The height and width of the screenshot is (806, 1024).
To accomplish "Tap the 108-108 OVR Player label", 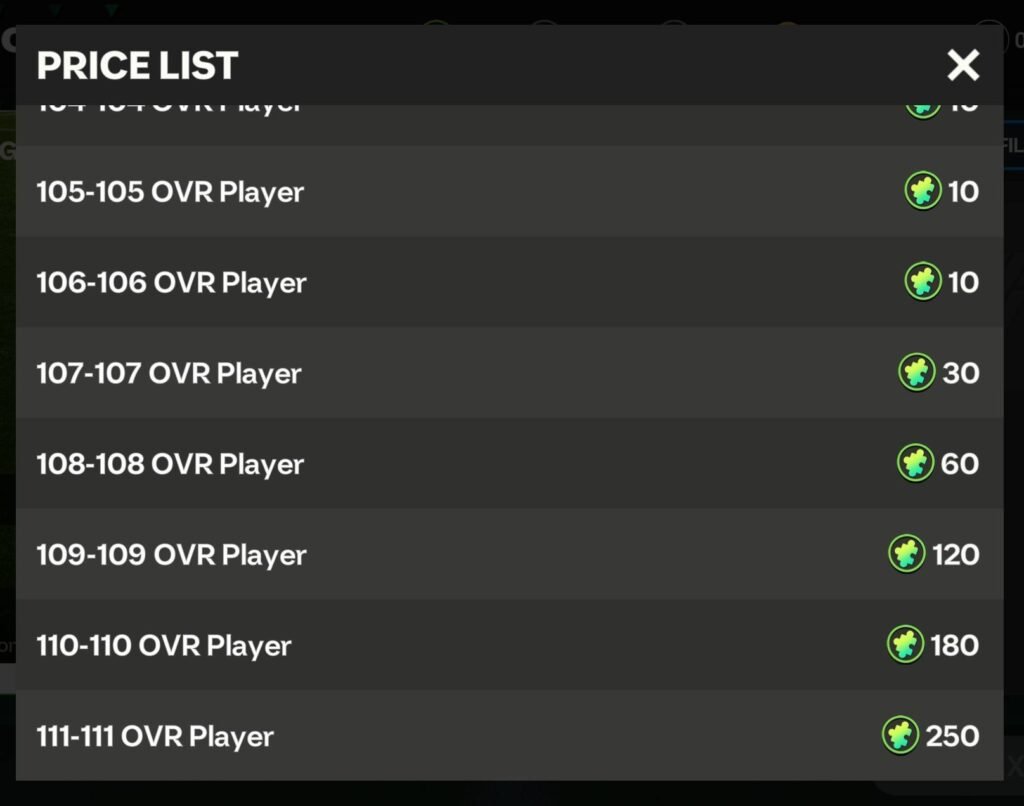I will click(170, 465).
